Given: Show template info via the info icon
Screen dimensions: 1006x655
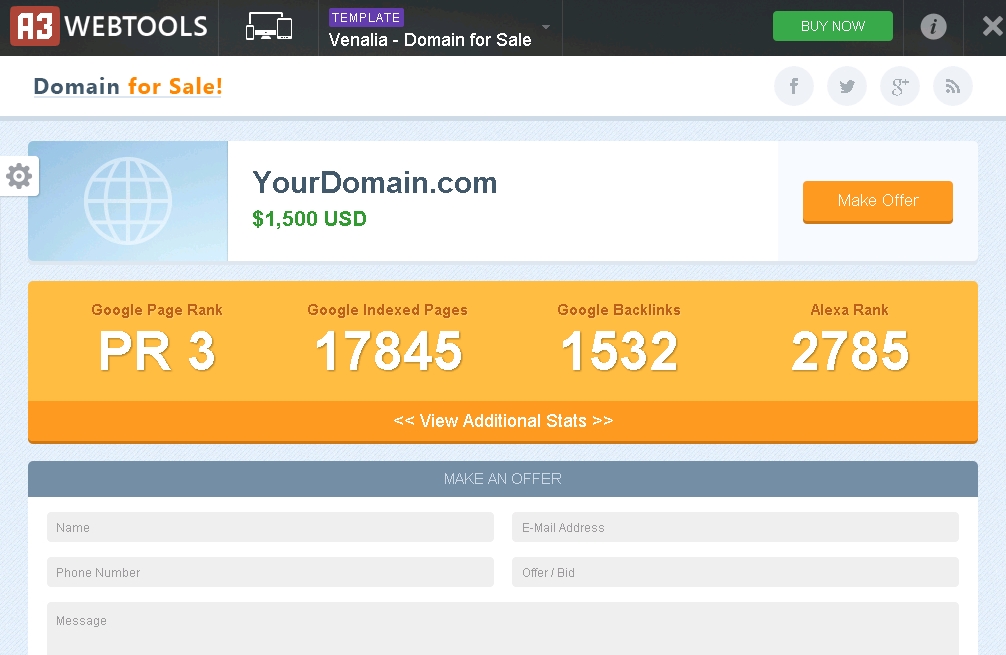Looking at the screenshot, I should coord(933,27).
